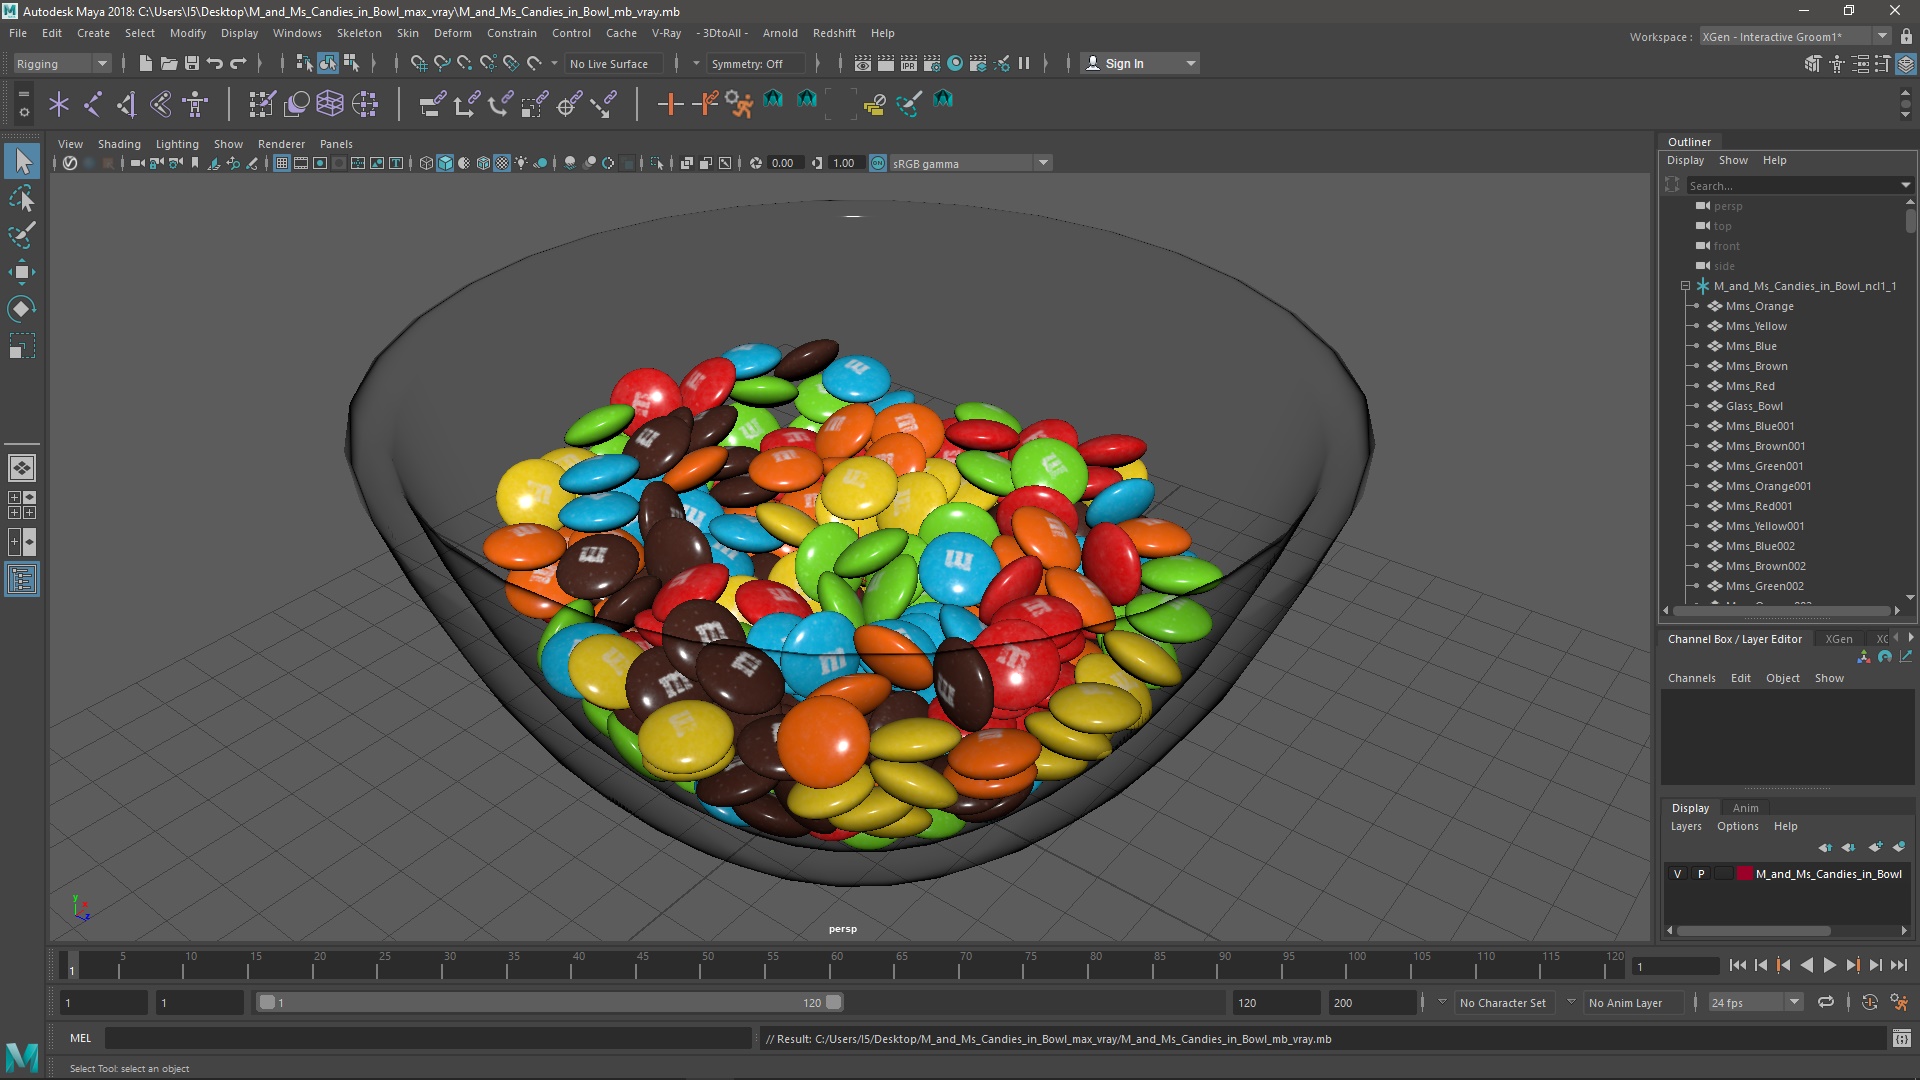Viewport: 1920px width, 1080px height.
Task: Choose the Lasso select tool
Action: tap(22, 199)
